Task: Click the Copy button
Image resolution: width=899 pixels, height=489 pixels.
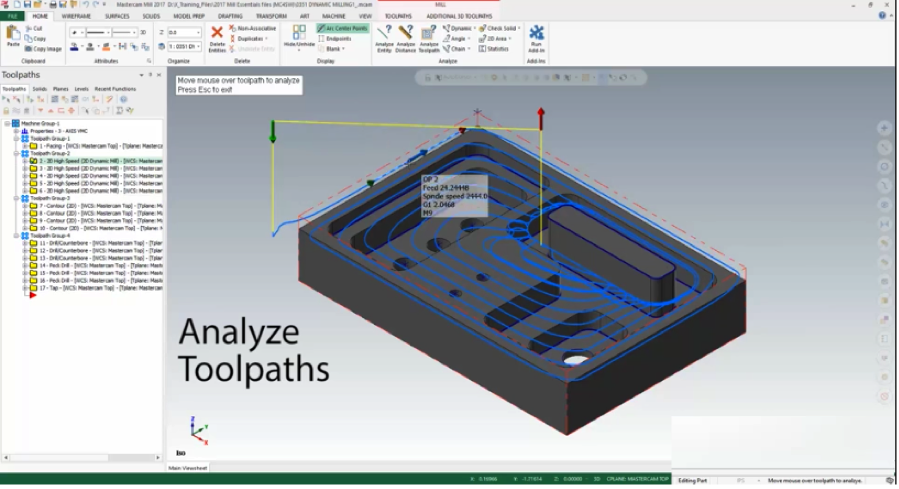Action: point(36,38)
